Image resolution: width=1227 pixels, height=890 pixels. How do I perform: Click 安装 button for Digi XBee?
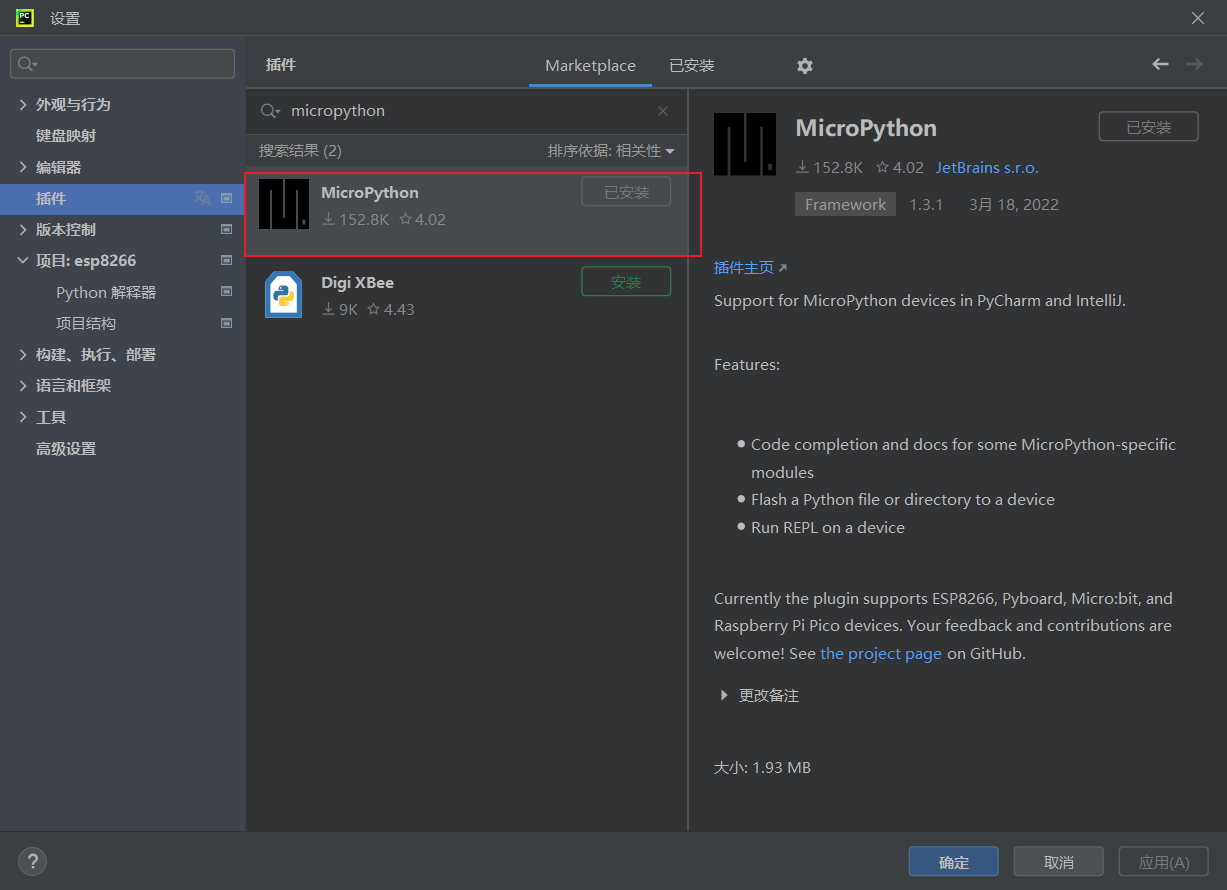coord(626,282)
